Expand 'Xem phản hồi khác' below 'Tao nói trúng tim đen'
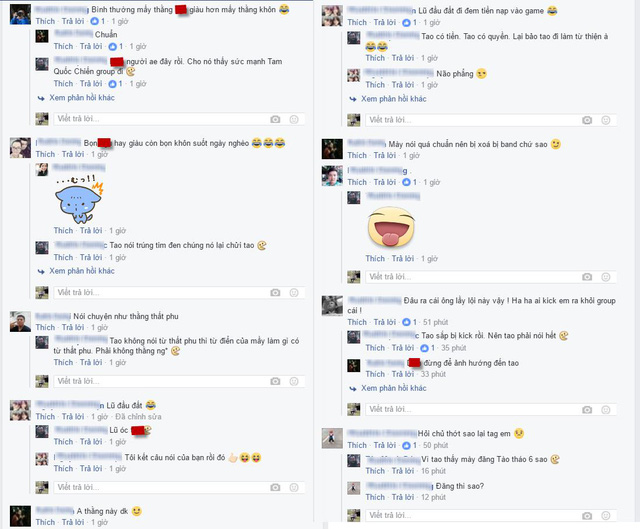This screenshot has height=529, width=640. pyautogui.click(x=82, y=271)
